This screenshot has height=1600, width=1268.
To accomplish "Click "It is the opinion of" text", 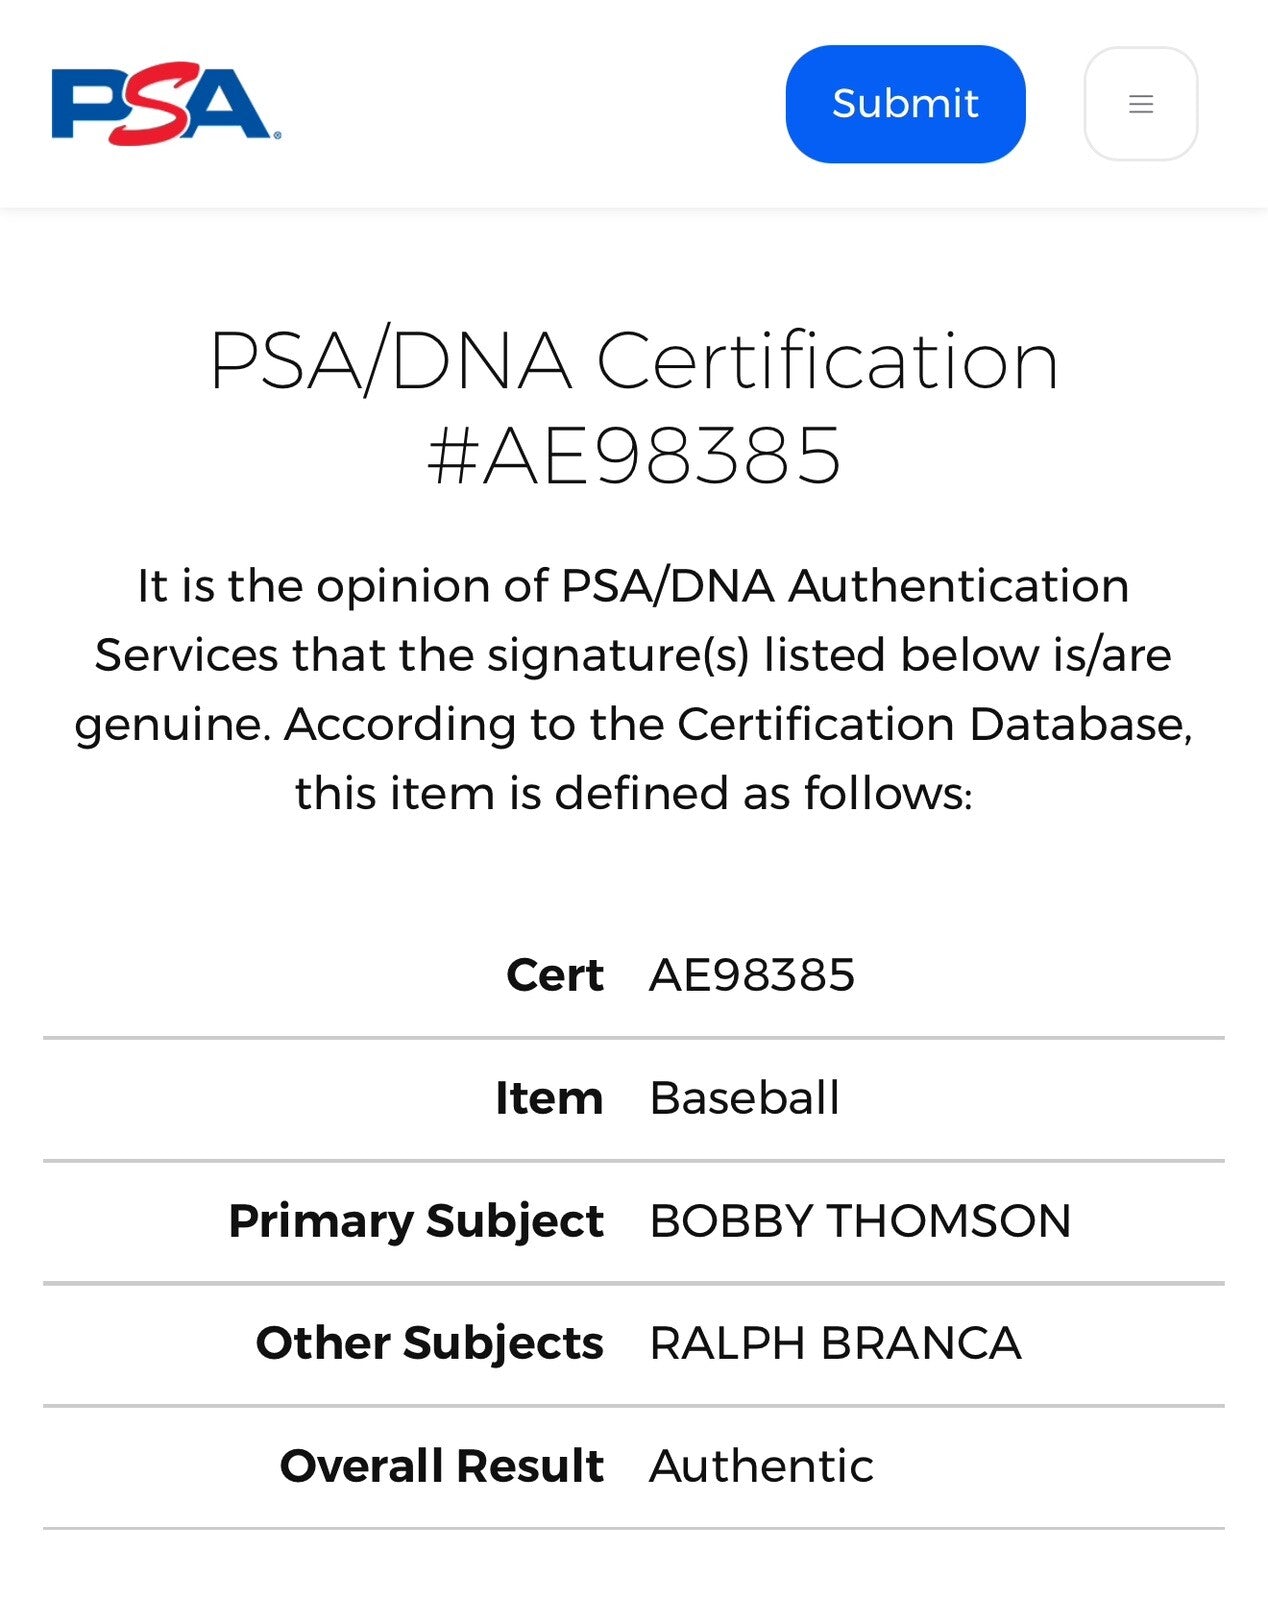I will tap(342, 586).
